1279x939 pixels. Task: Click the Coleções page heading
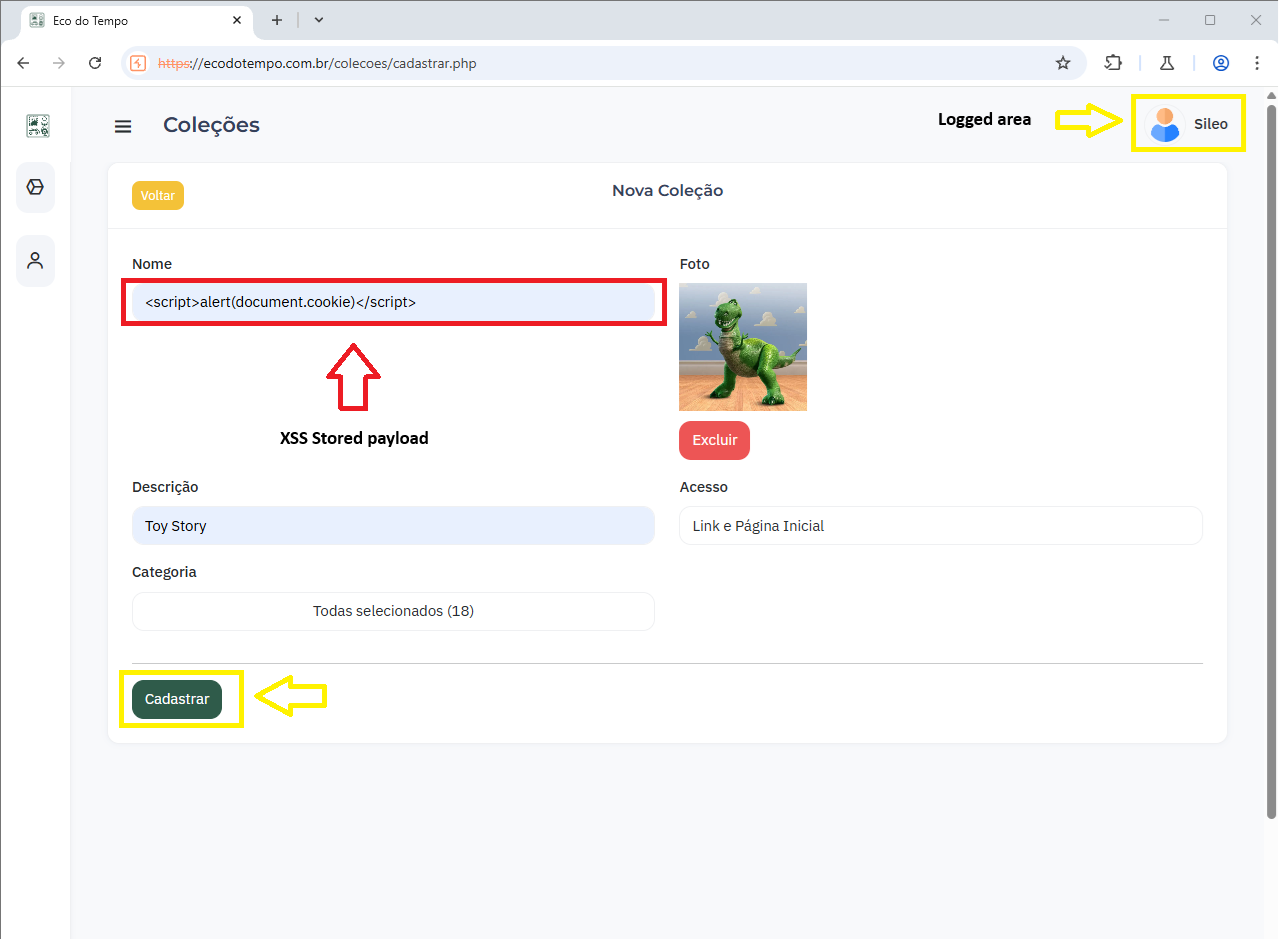click(x=212, y=125)
